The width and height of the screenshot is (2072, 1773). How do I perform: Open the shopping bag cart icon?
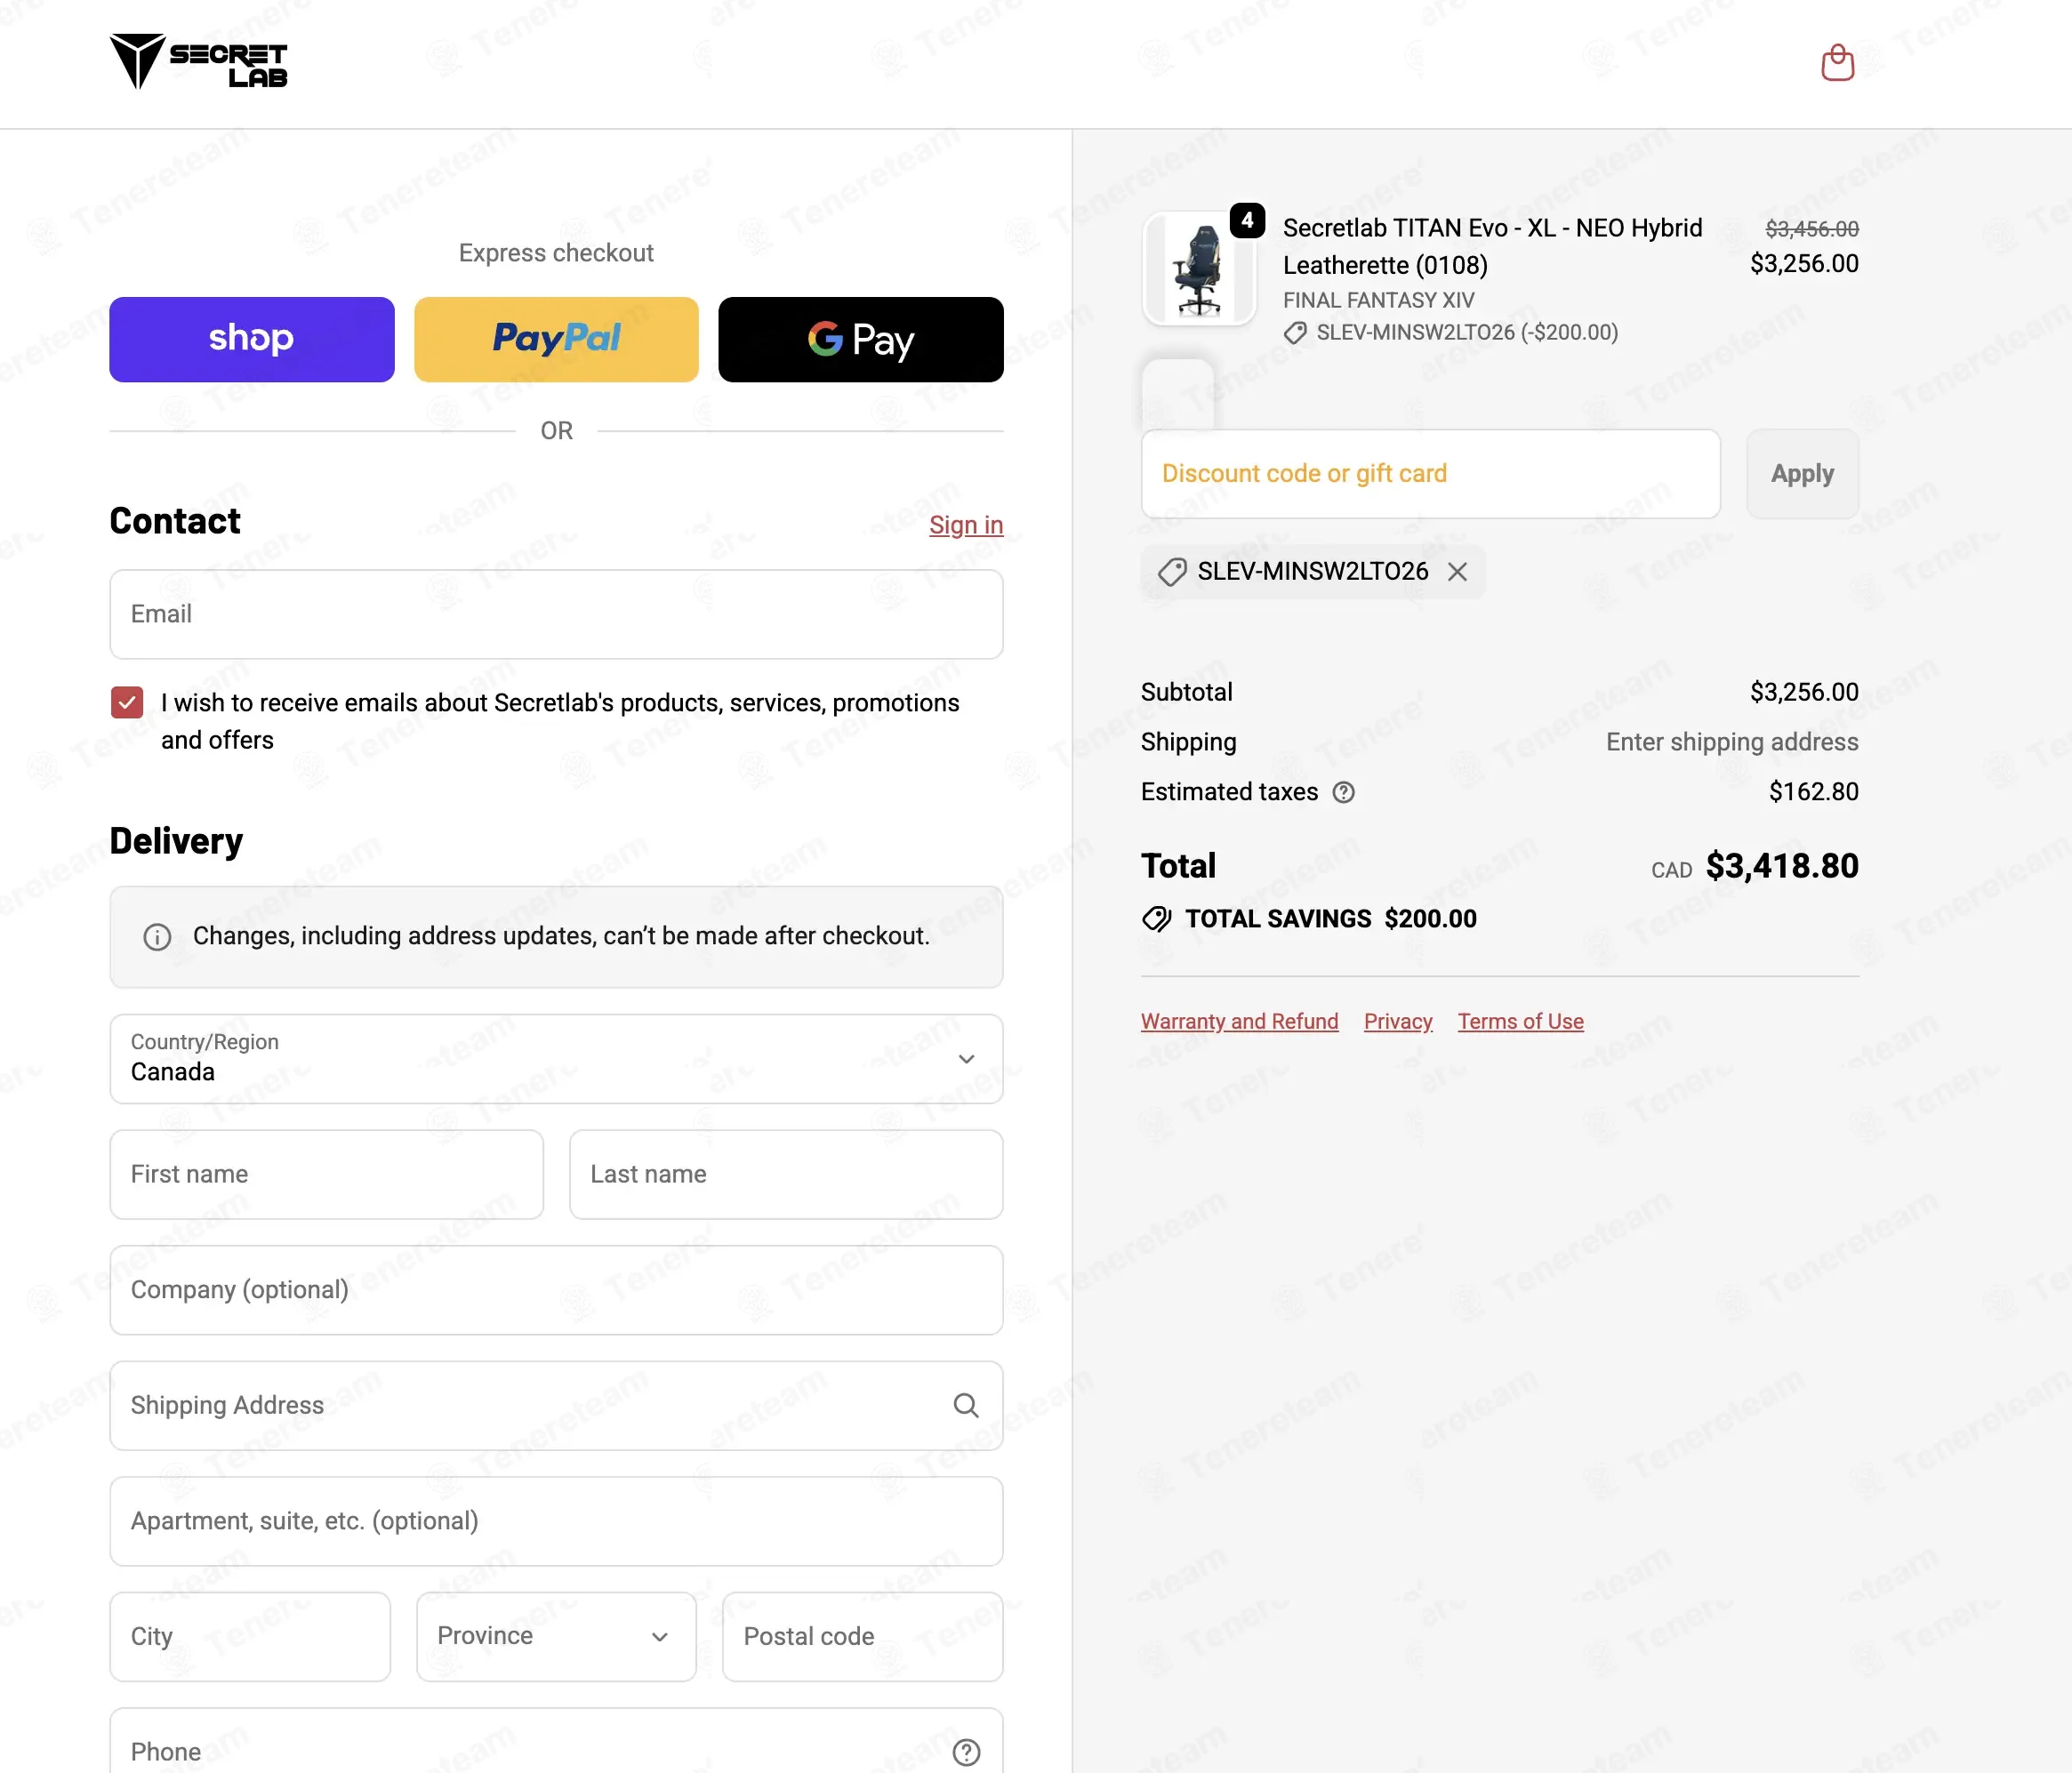coord(1837,63)
